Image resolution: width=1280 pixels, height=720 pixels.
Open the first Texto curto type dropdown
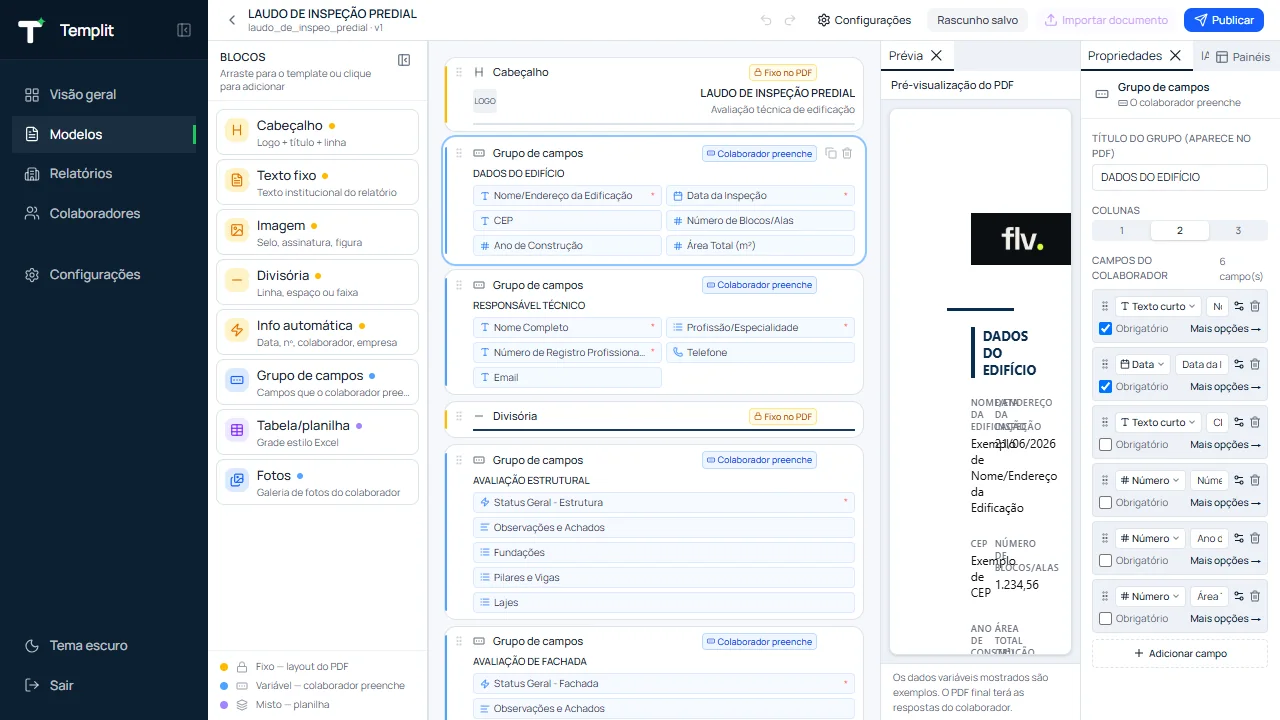1158,307
